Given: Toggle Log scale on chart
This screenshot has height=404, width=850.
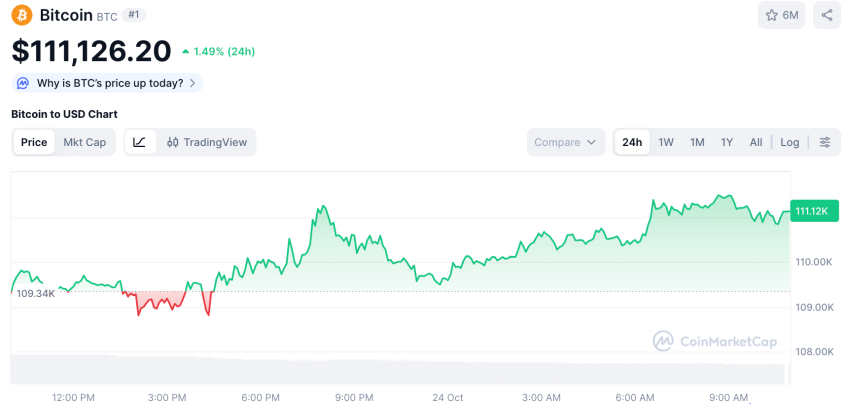Looking at the screenshot, I should coord(790,142).
